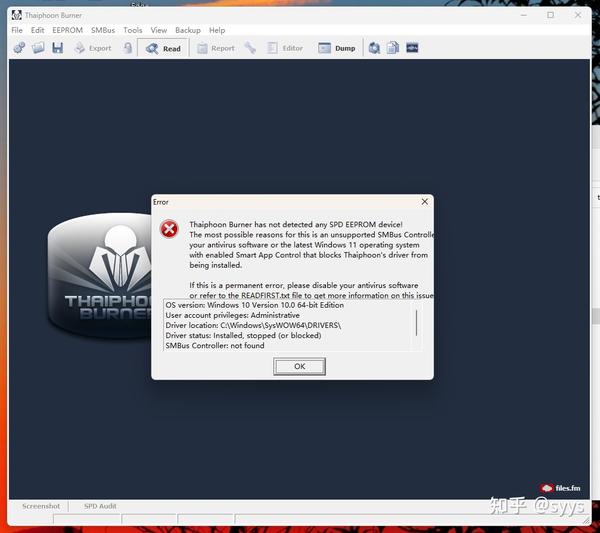This screenshot has height=533, width=600.
Task: Open the Help menu
Action: click(217, 30)
